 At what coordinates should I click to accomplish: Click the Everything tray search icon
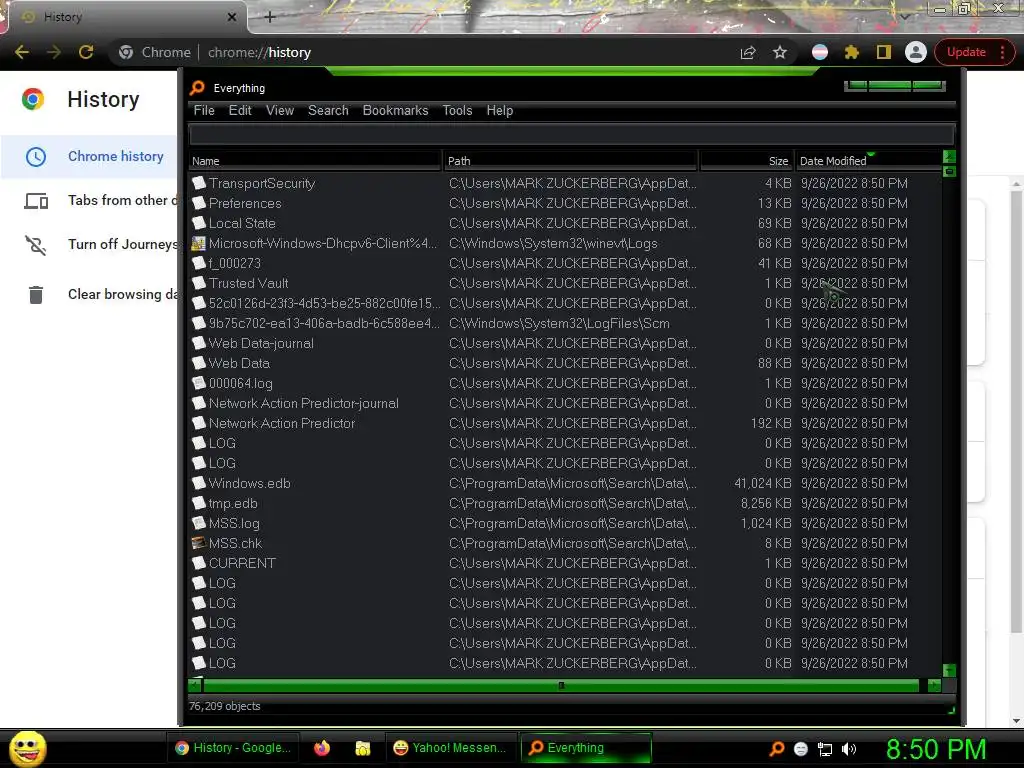776,749
